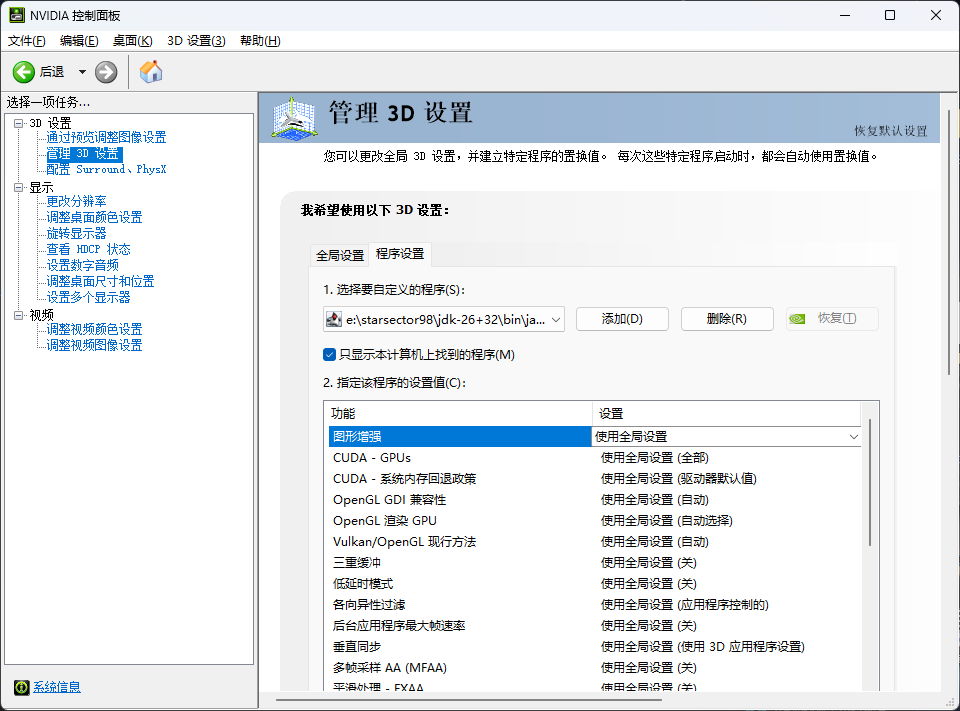
Task: Open 调整桌面尺寸和位置 in task tree
Action: click(x=100, y=281)
